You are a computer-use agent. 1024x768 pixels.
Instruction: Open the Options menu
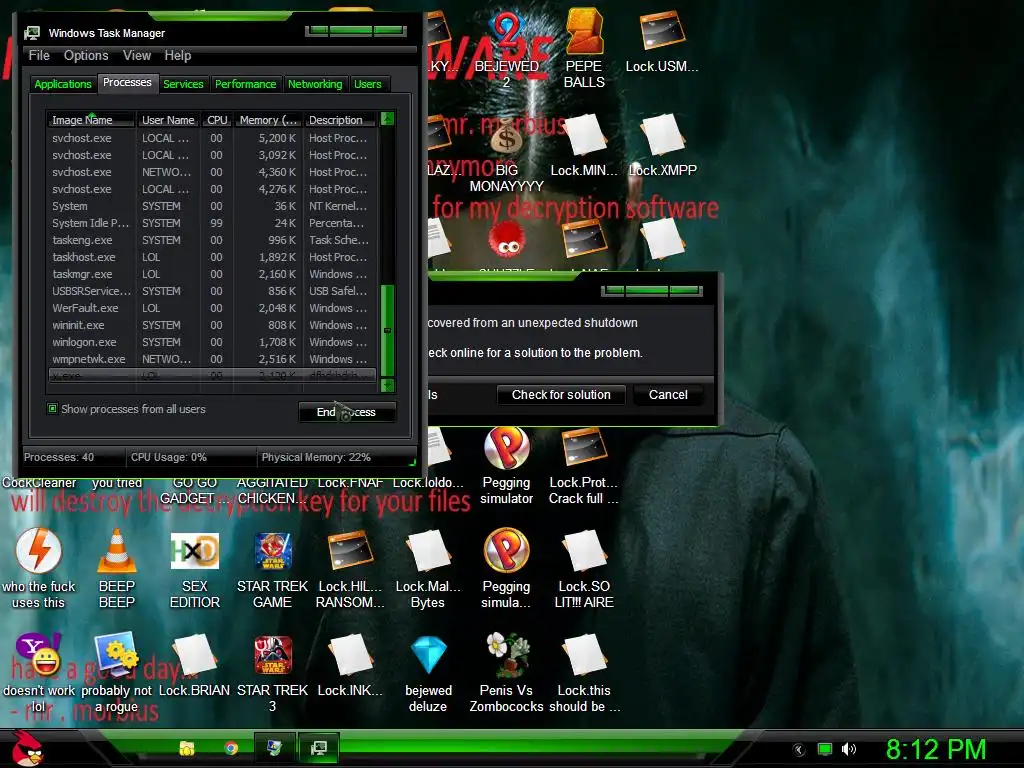pyautogui.click(x=86, y=56)
